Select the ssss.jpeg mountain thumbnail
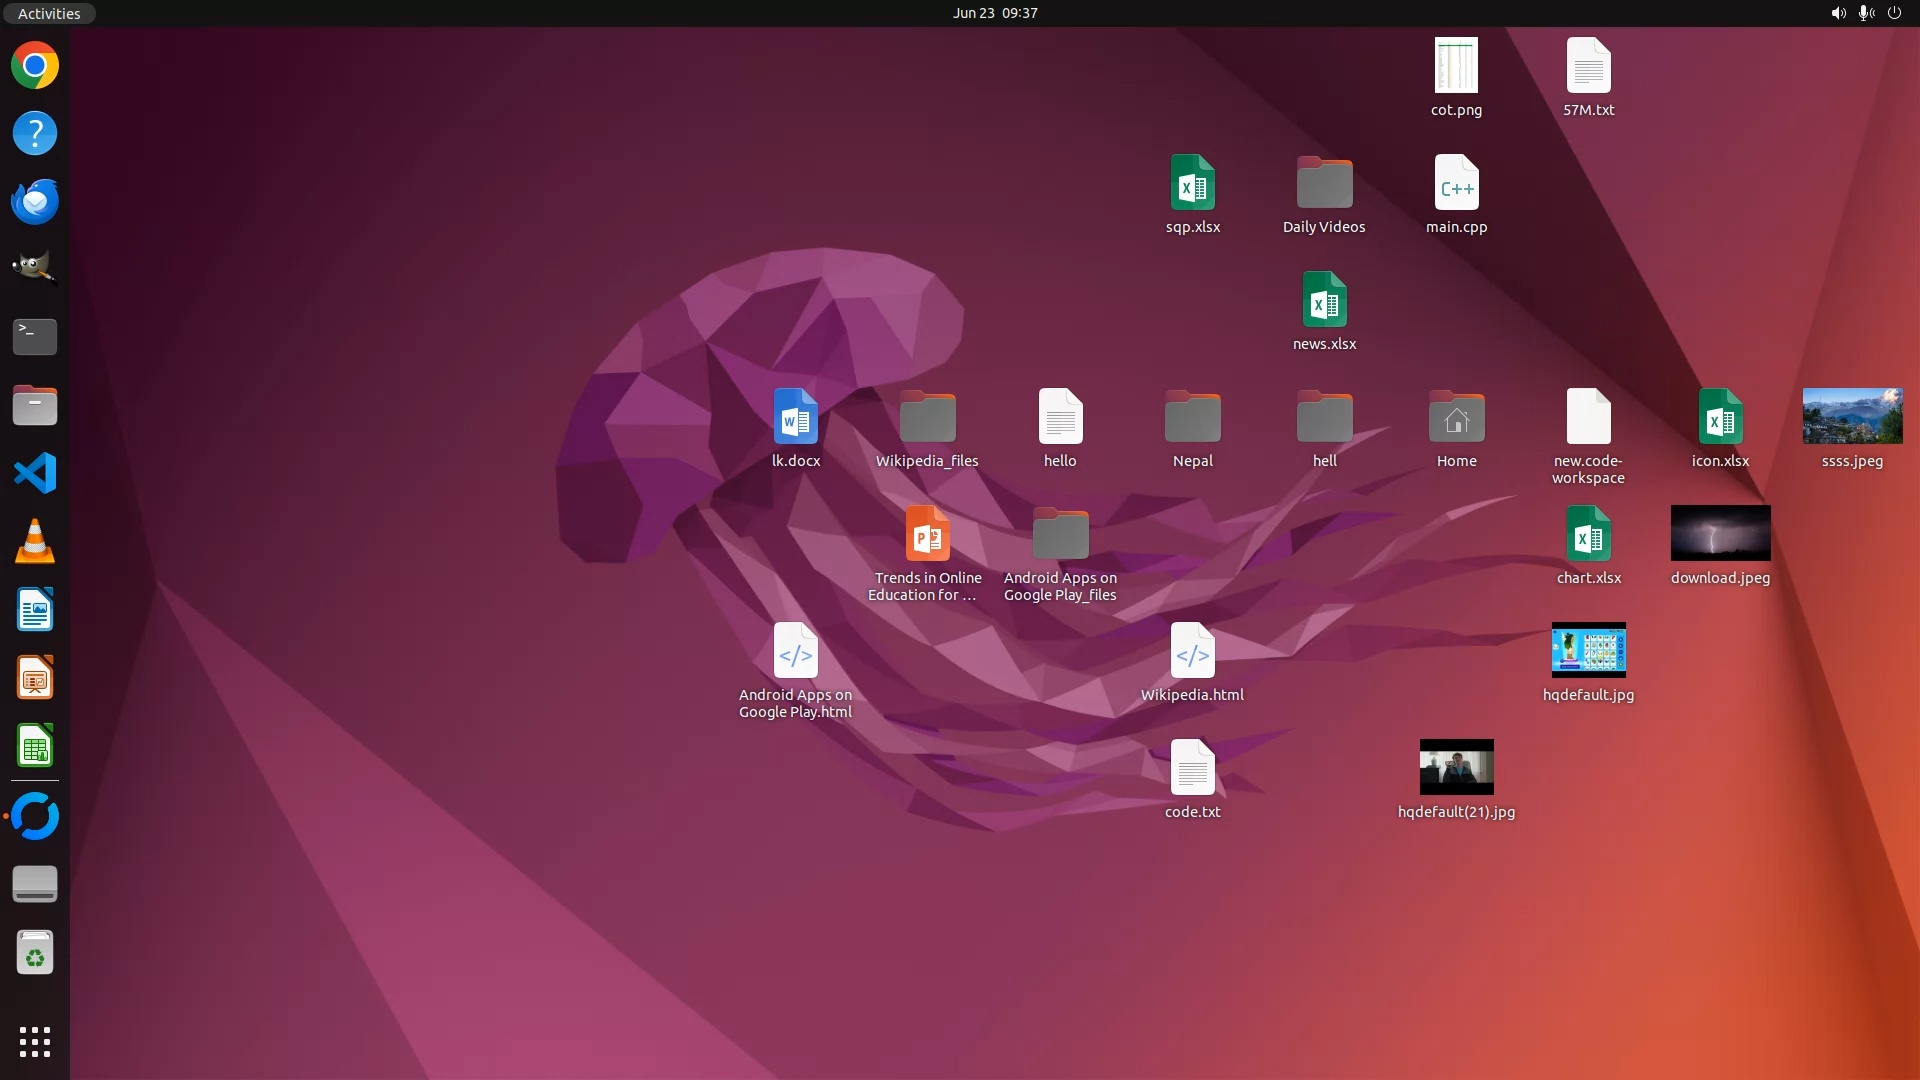The width and height of the screenshot is (1920, 1080). (1852, 416)
